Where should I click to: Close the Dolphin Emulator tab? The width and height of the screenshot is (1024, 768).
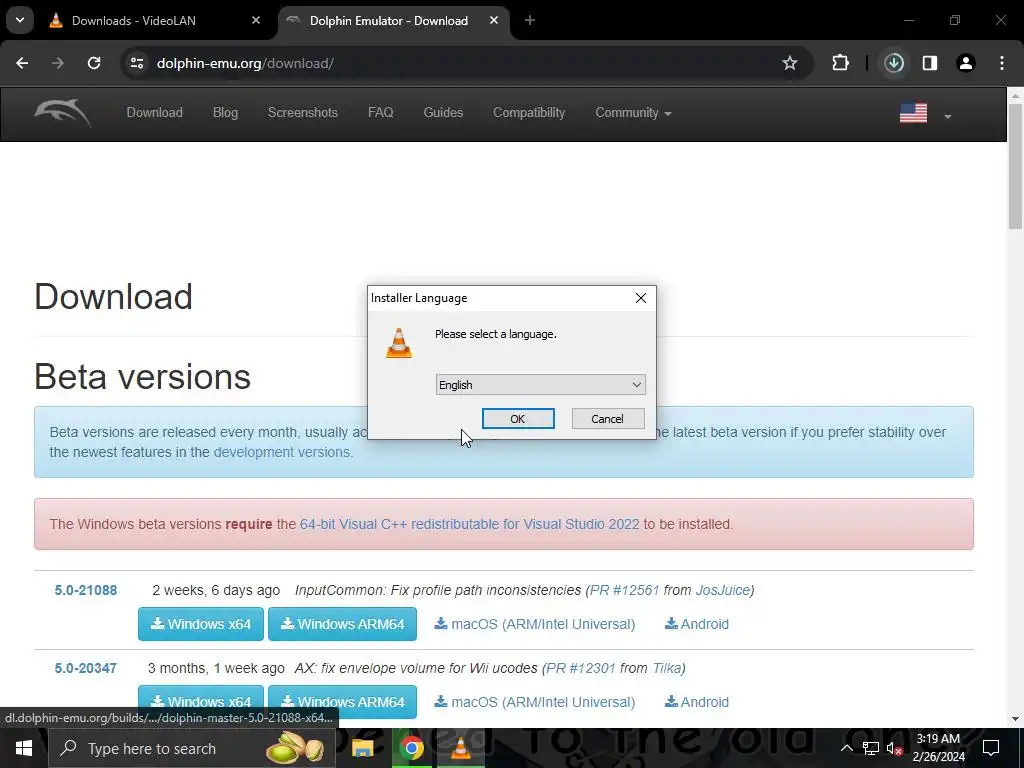[x=494, y=21]
